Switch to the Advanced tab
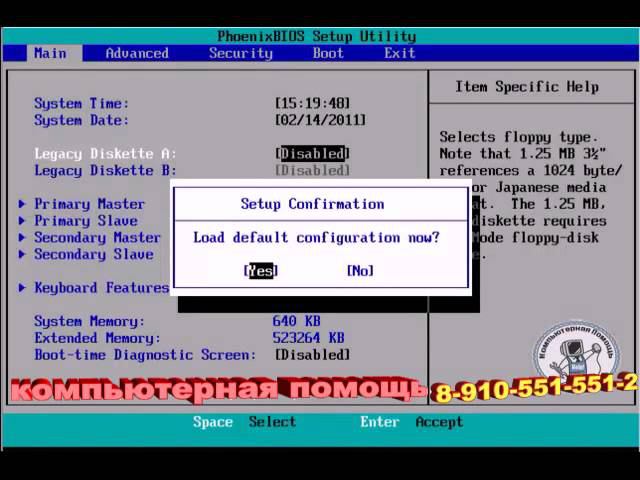Viewport: 640px width, 480px height. [137, 53]
